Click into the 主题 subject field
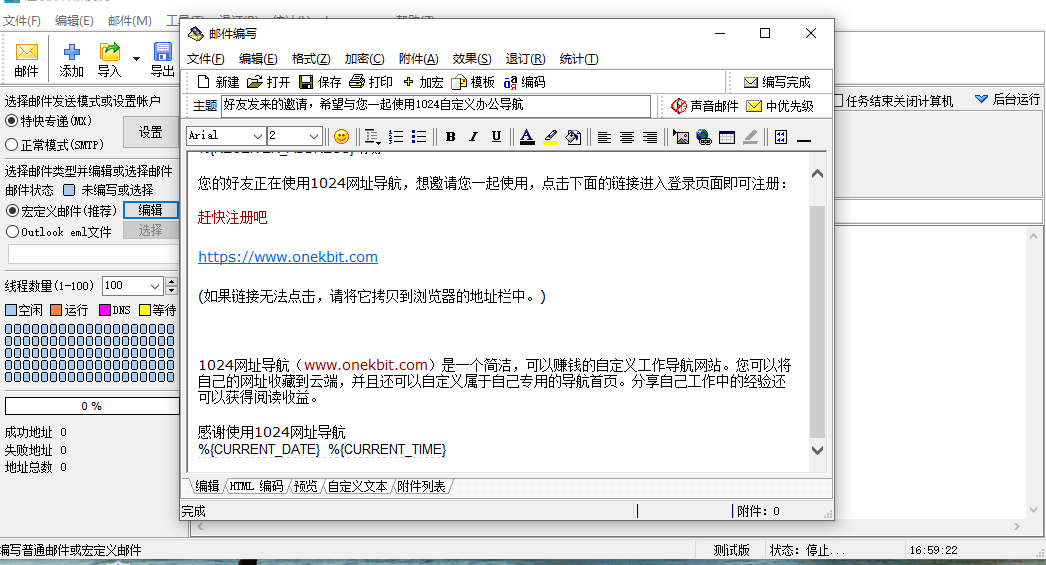The height and width of the screenshot is (565, 1046). 435,105
